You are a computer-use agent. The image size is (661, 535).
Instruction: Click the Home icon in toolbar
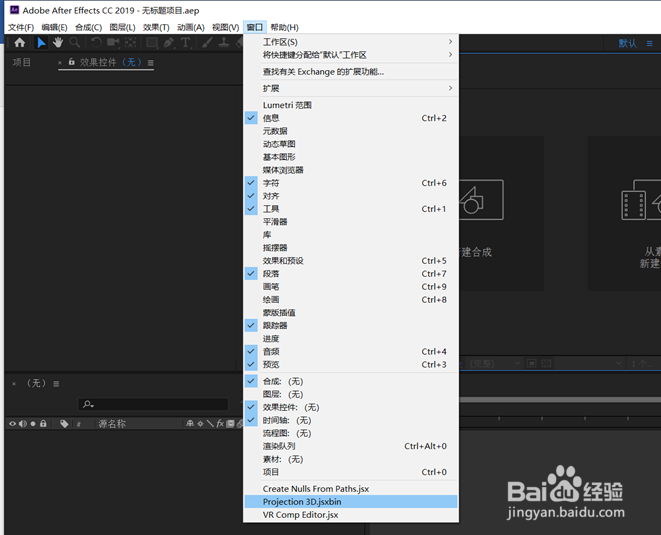(19, 43)
